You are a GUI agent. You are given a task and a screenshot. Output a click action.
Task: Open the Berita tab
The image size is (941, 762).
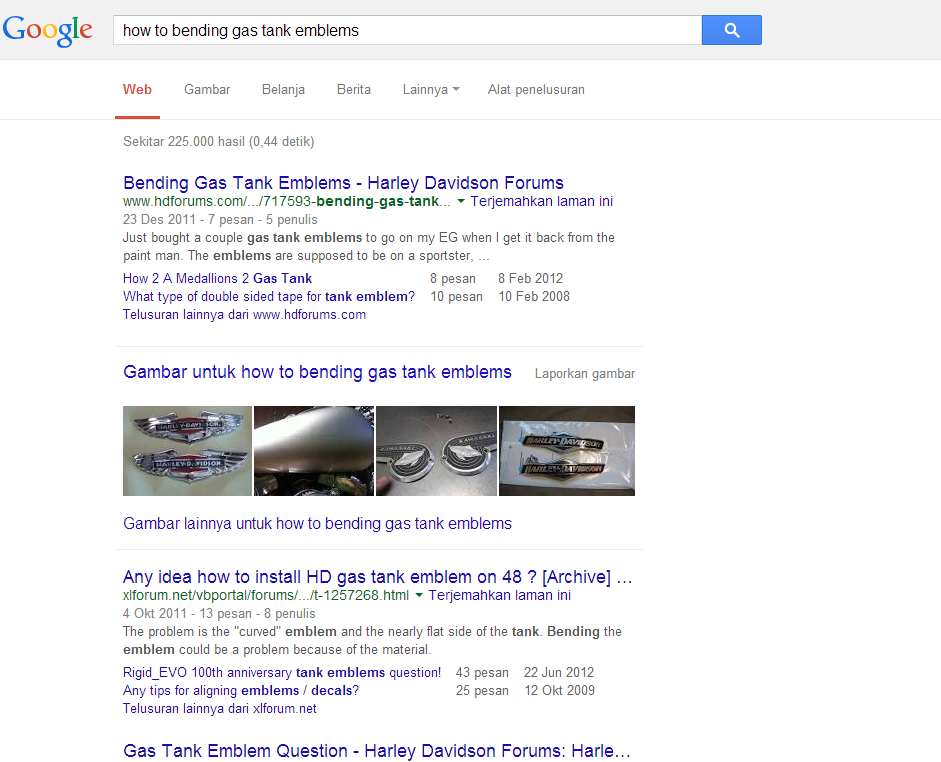click(353, 89)
